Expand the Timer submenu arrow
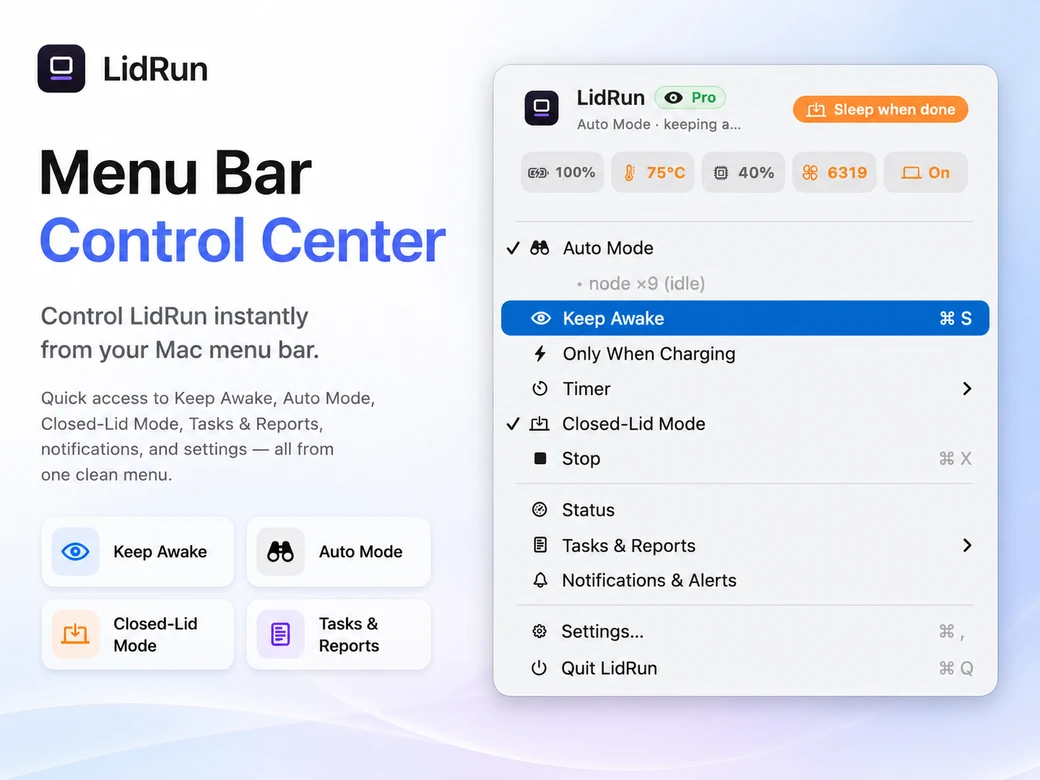The height and width of the screenshot is (780, 1040). coord(967,389)
